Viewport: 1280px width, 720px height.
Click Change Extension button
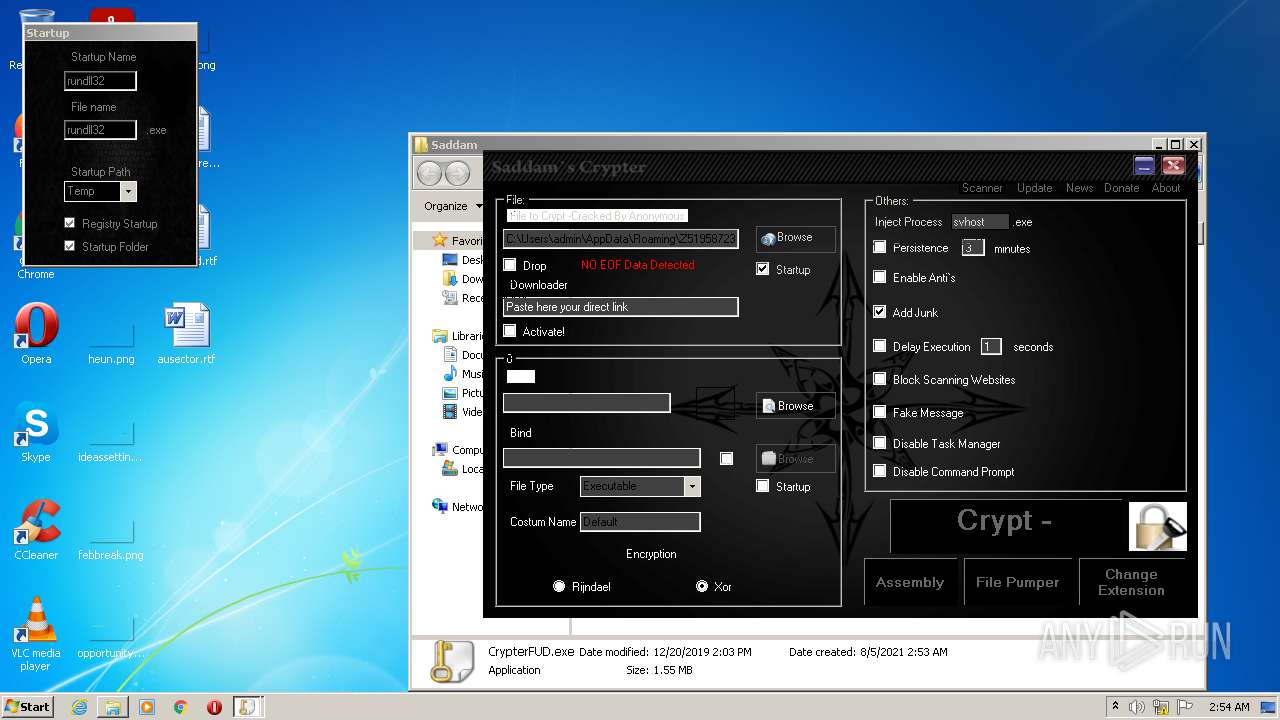pyautogui.click(x=1132, y=582)
